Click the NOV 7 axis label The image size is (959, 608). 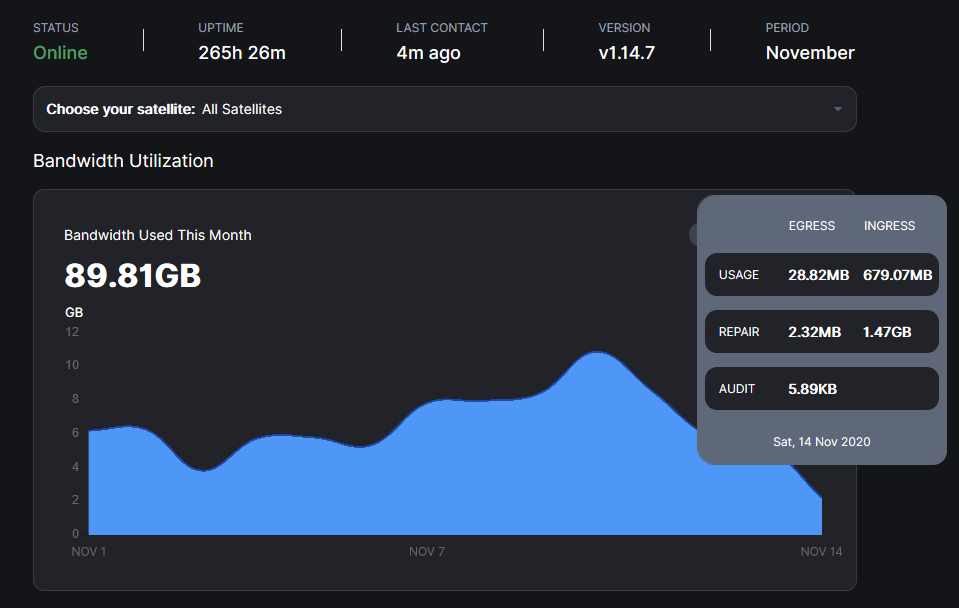tap(427, 551)
